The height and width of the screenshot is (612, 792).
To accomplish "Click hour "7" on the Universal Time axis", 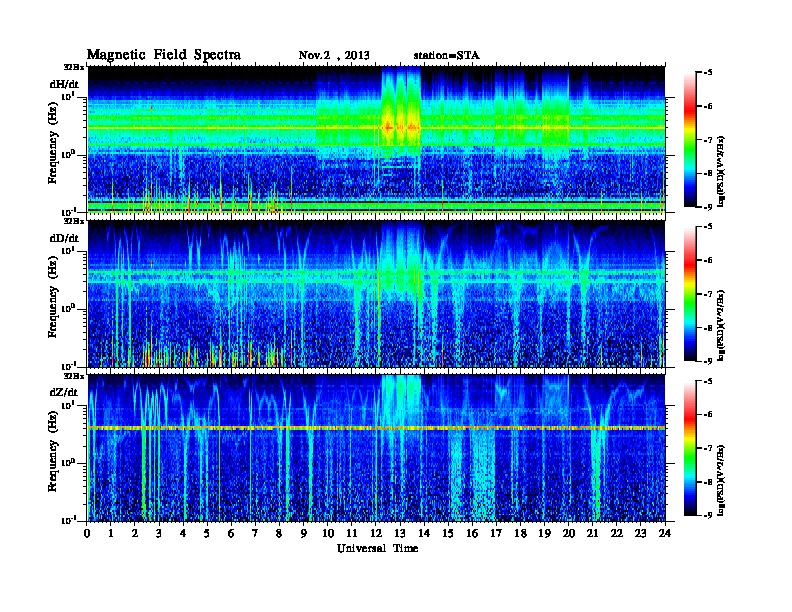I will coord(256,533).
